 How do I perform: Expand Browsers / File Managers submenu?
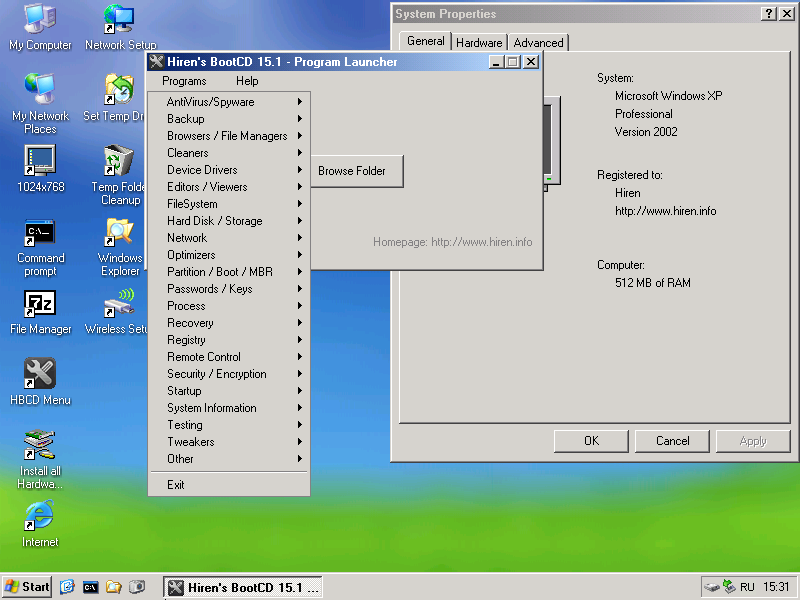click(x=229, y=136)
